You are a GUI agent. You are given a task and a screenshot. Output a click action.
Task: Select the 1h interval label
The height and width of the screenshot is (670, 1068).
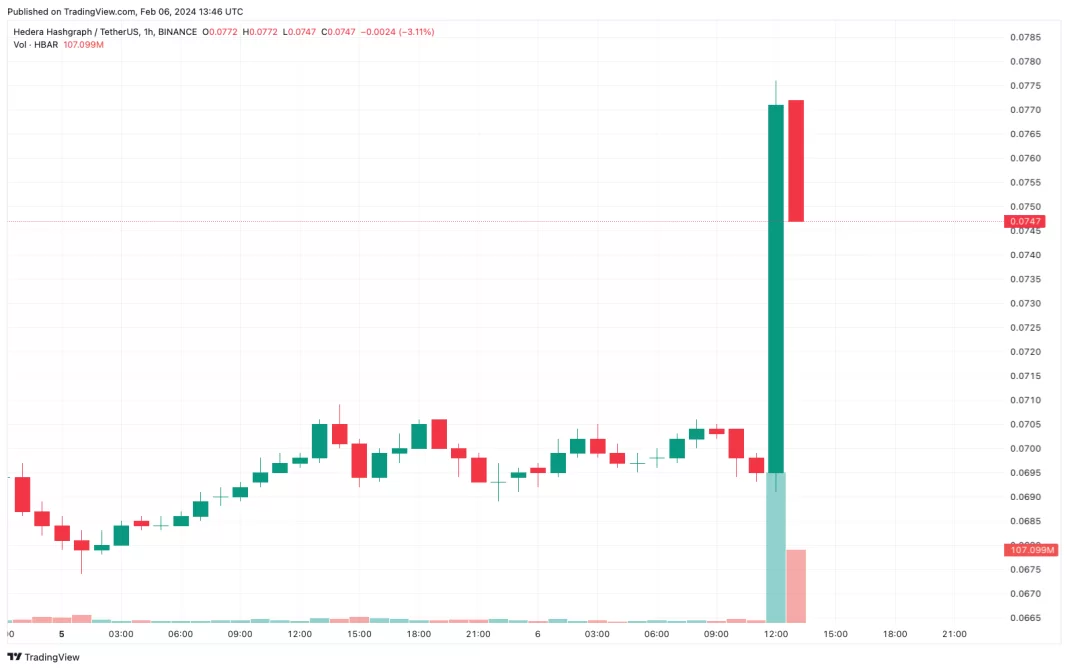tap(148, 32)
